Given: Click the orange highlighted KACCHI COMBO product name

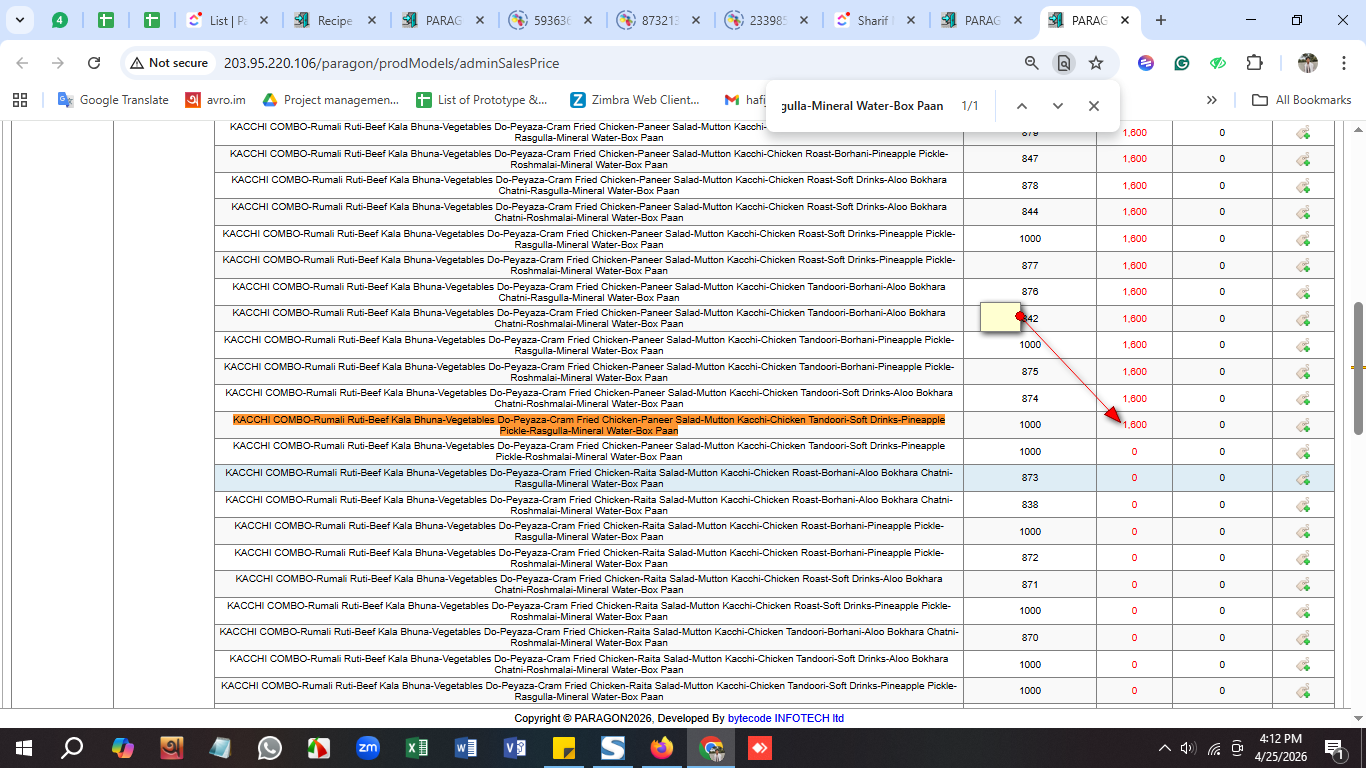Looking at the screenshot, I should click(x=589, y=425).
